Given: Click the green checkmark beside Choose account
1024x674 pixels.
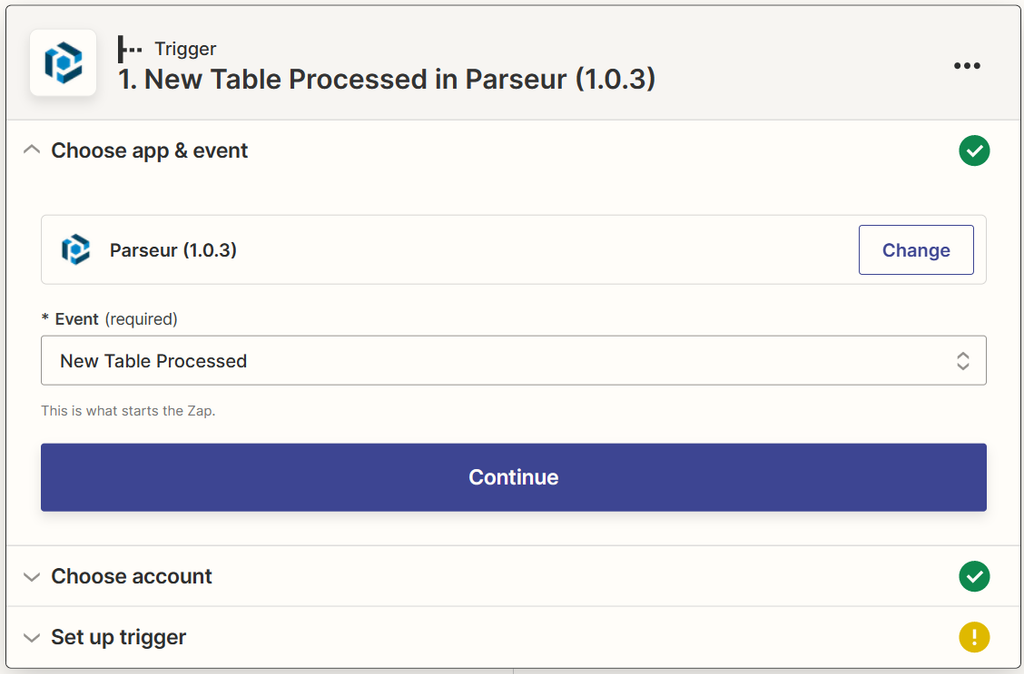Looking at the screenshot, I should coord(974,576).
